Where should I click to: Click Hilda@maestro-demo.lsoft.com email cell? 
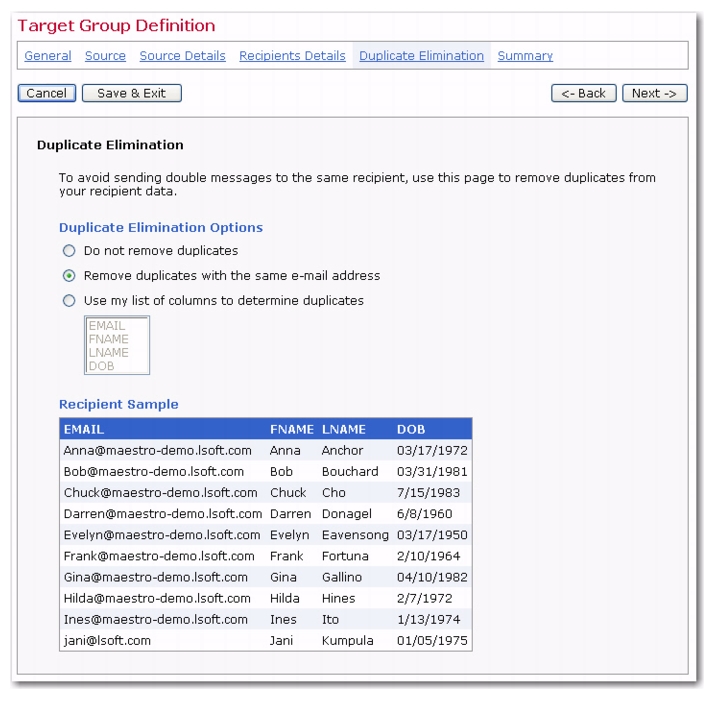coord(157,598)
